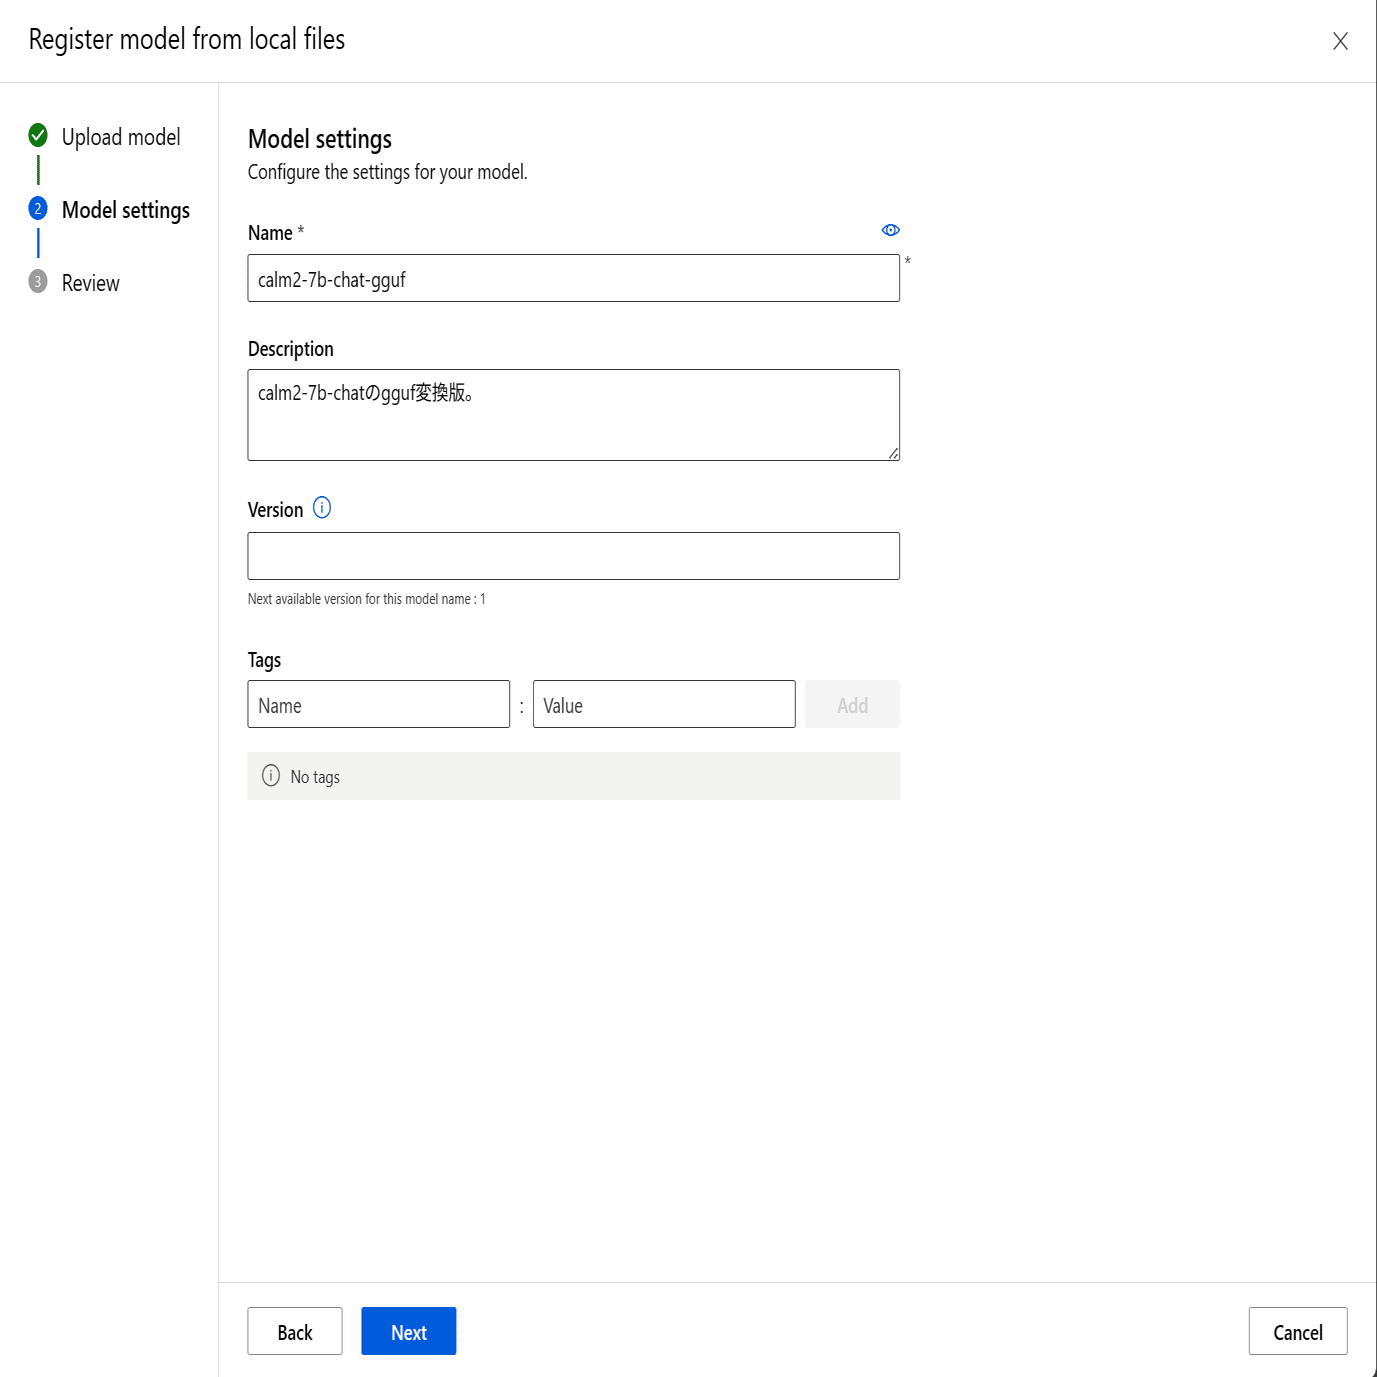Image resolution: width=1377 pixels, height=1377 pixels.
Task: Click the step 2 circle icon
Action: click(38, 208)
